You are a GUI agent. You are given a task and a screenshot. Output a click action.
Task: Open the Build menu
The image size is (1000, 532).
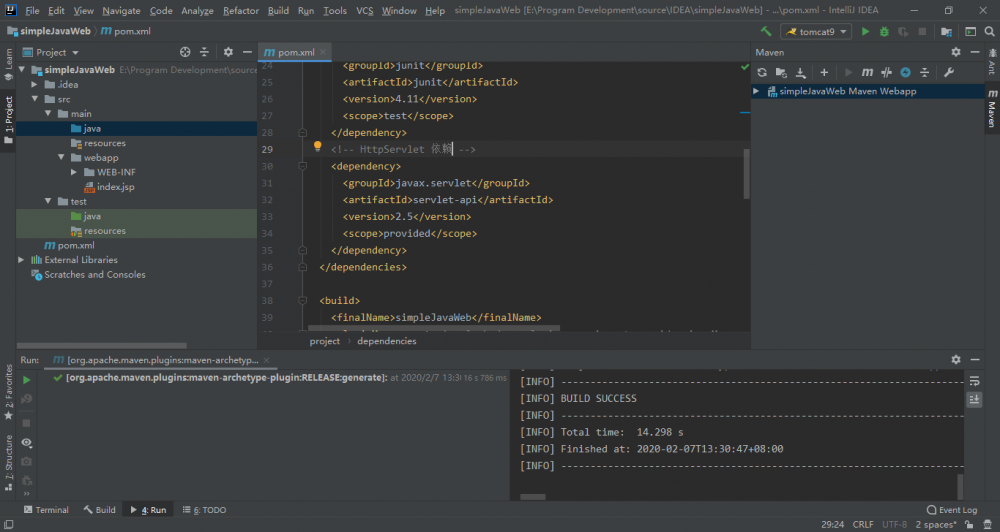(278, 11)
